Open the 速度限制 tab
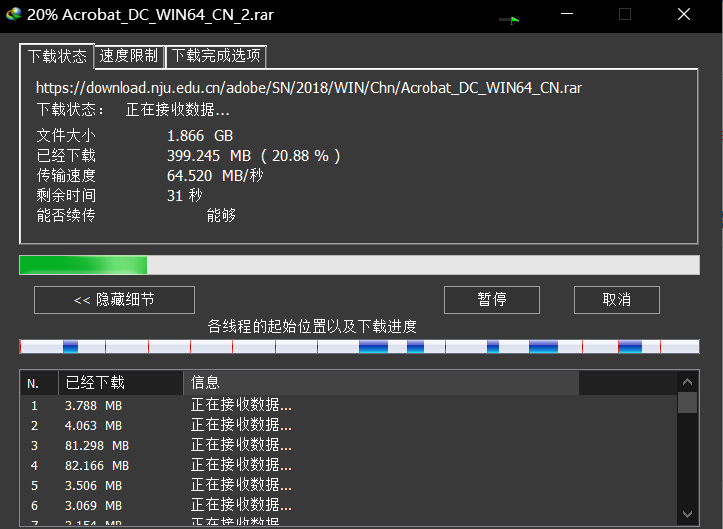 click(129, 56)
